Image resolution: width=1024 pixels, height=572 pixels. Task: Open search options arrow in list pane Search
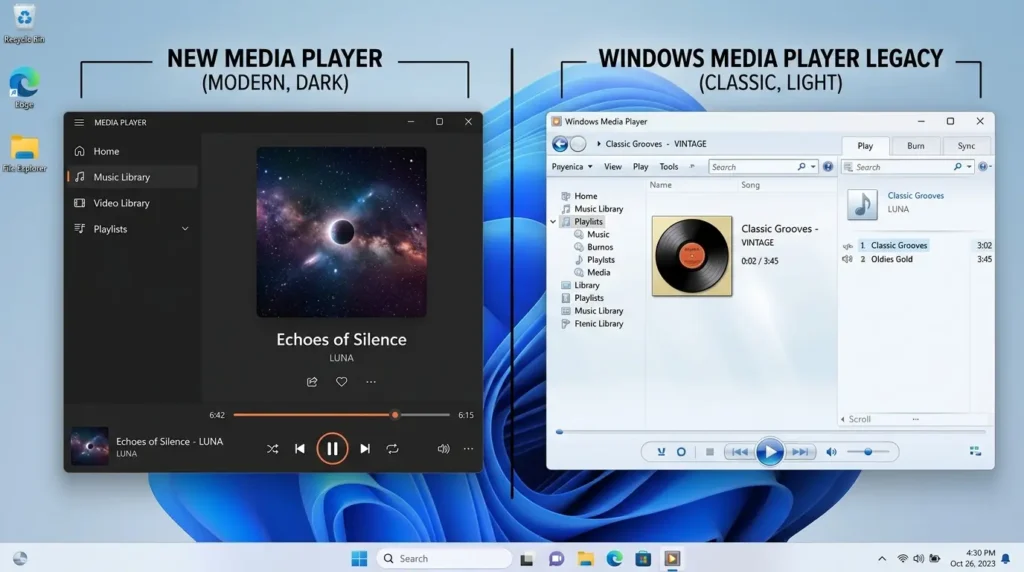click(969, 167)
